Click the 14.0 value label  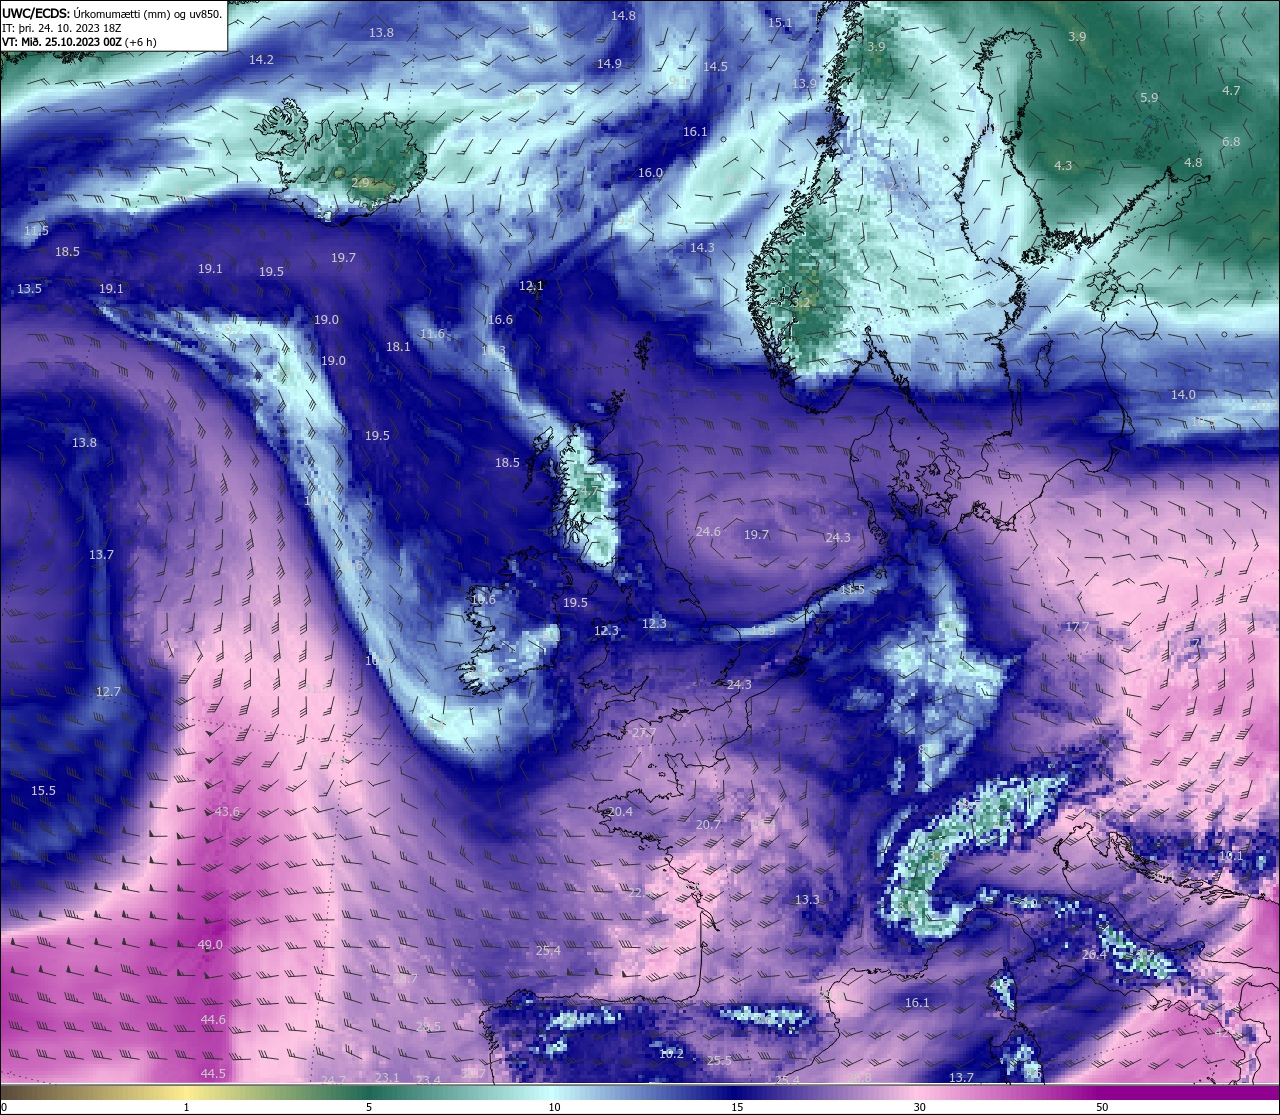click(1183, 395)
